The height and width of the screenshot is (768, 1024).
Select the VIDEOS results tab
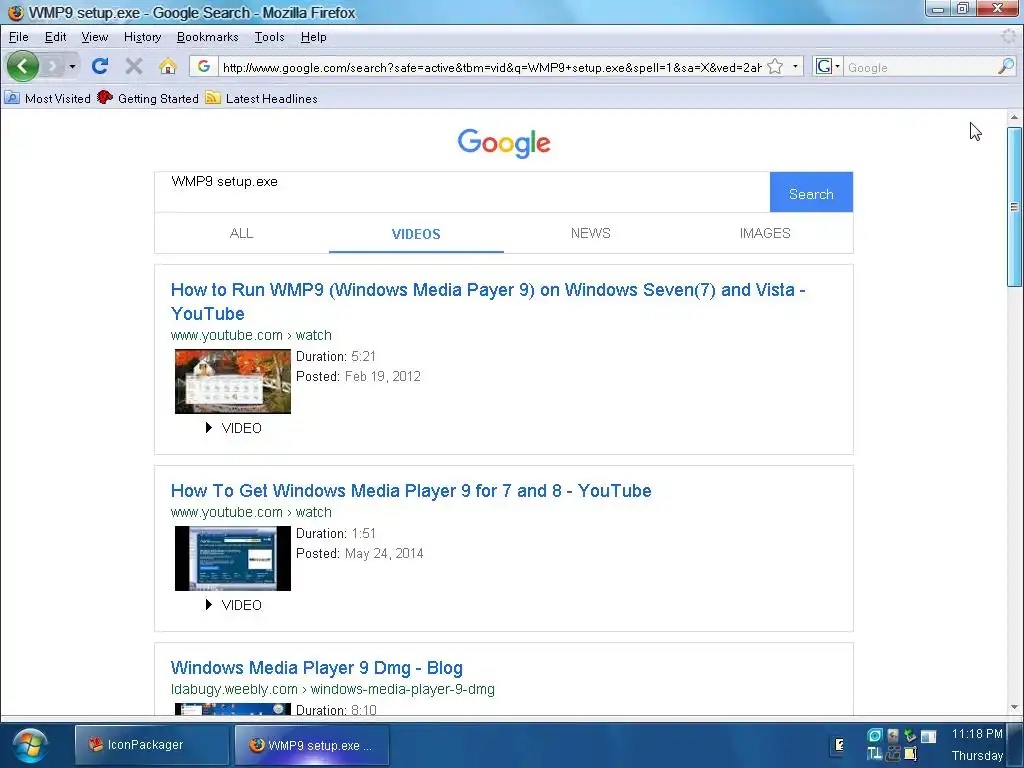click(416, 234)
